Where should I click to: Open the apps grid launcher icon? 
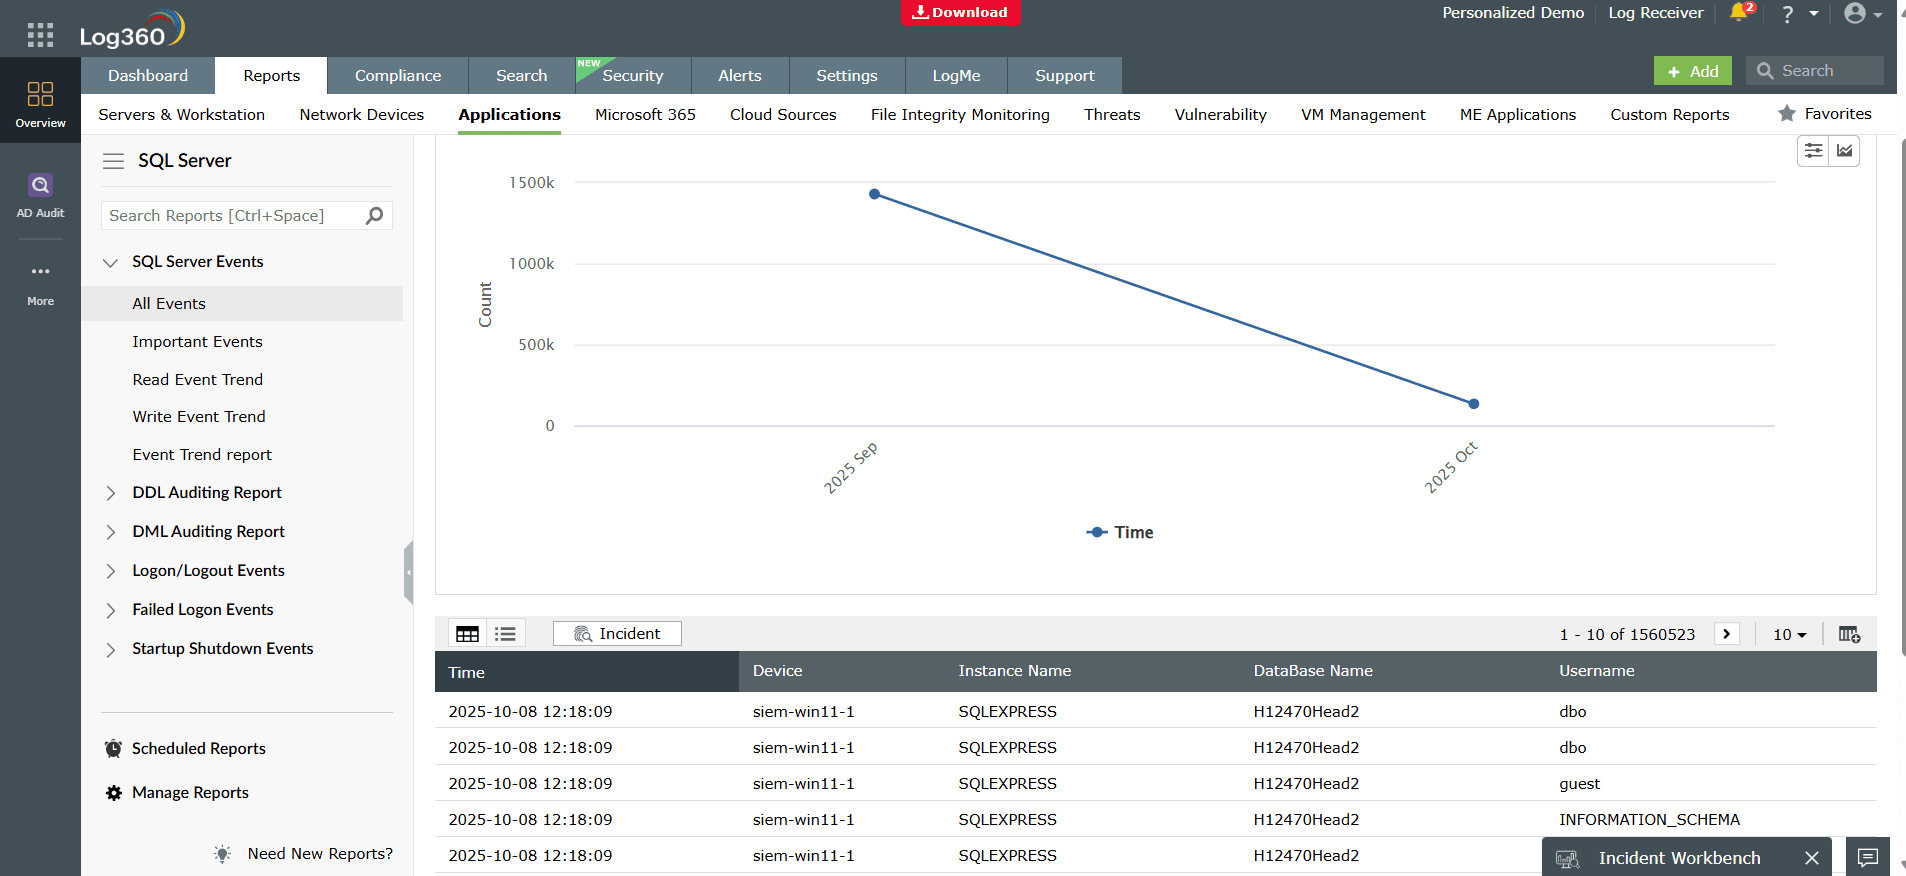coord(40,35)
